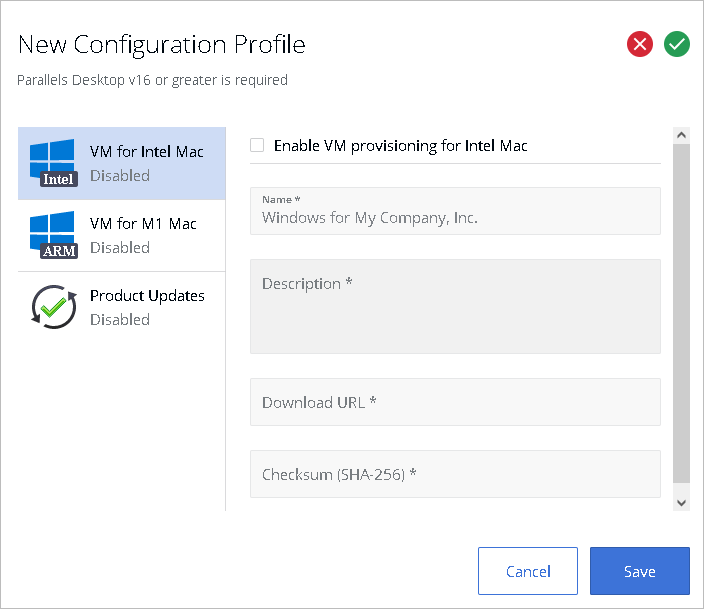Click the green checkmark confirm icon
Viewport: 704px width, 609px height.
click(677, 44)
